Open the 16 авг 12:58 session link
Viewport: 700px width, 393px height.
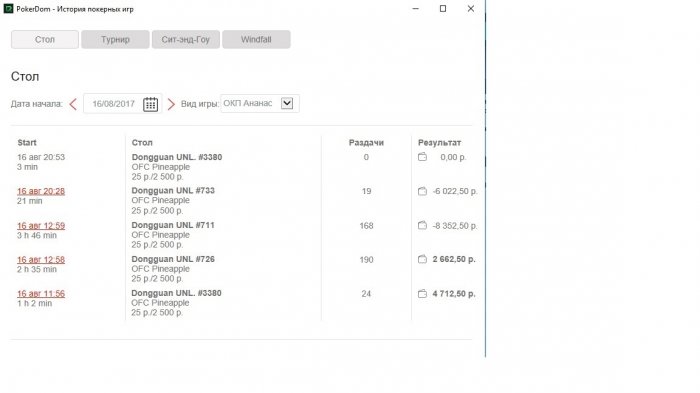41,259
